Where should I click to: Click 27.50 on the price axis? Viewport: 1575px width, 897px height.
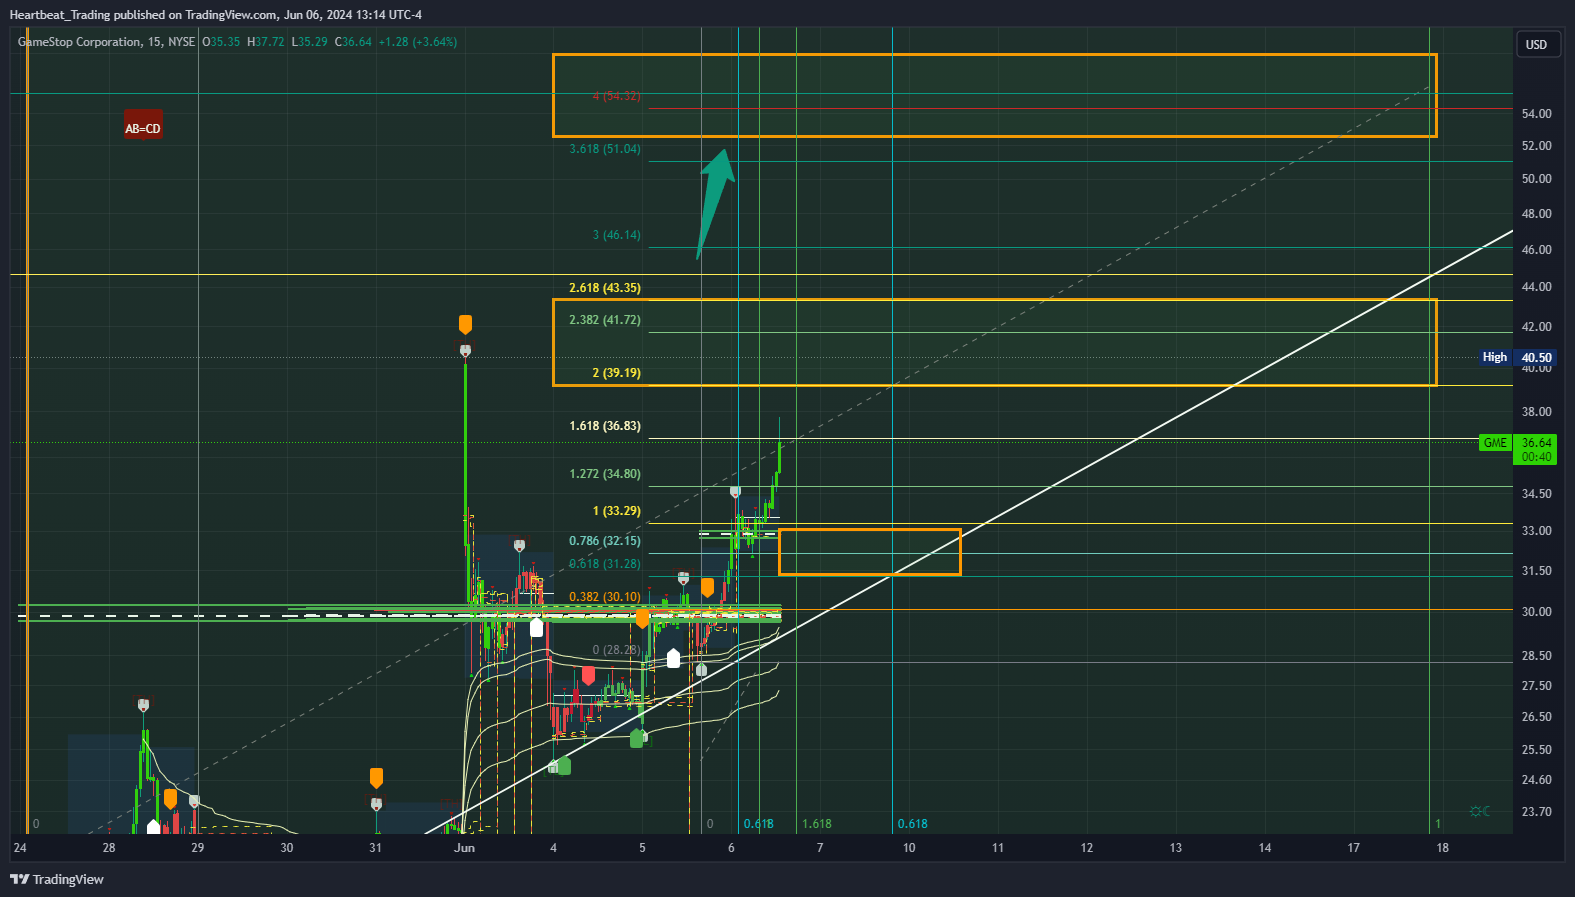[1537, 686]
